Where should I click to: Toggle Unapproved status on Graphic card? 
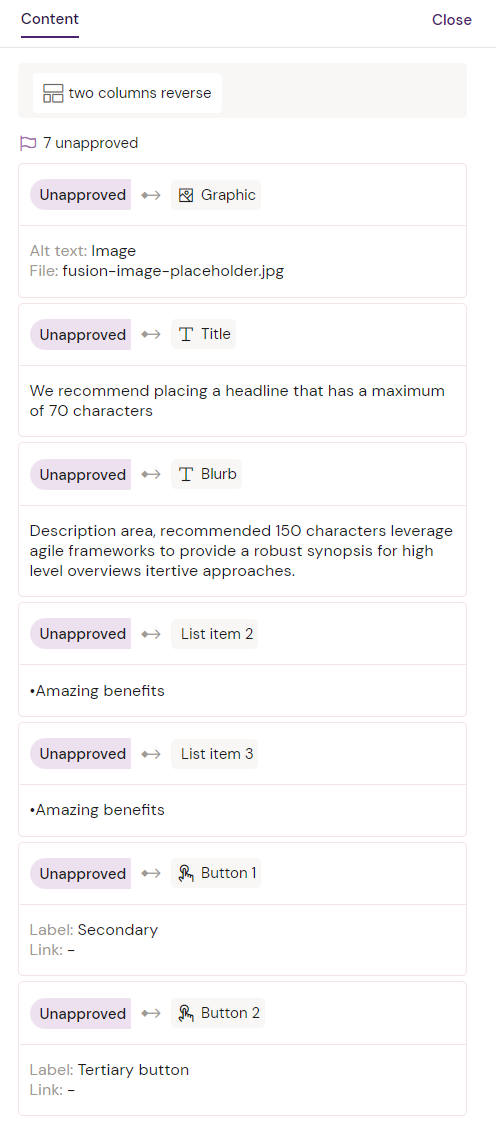point(81,195)
